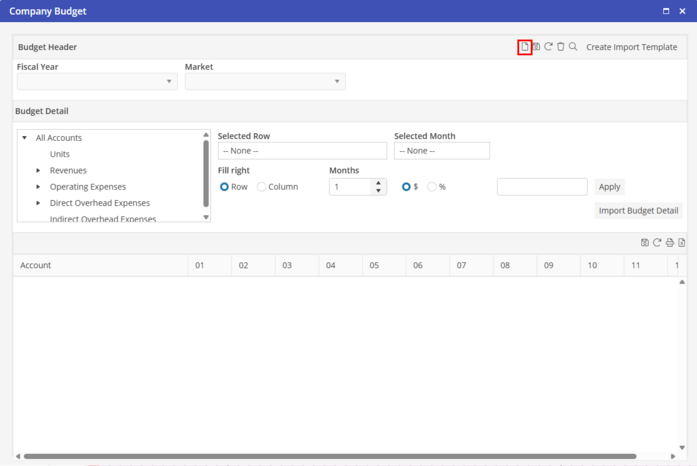Click the Refresh icon in Budget Header
Screen dimensions: 697x466
[x=548, y=47]
